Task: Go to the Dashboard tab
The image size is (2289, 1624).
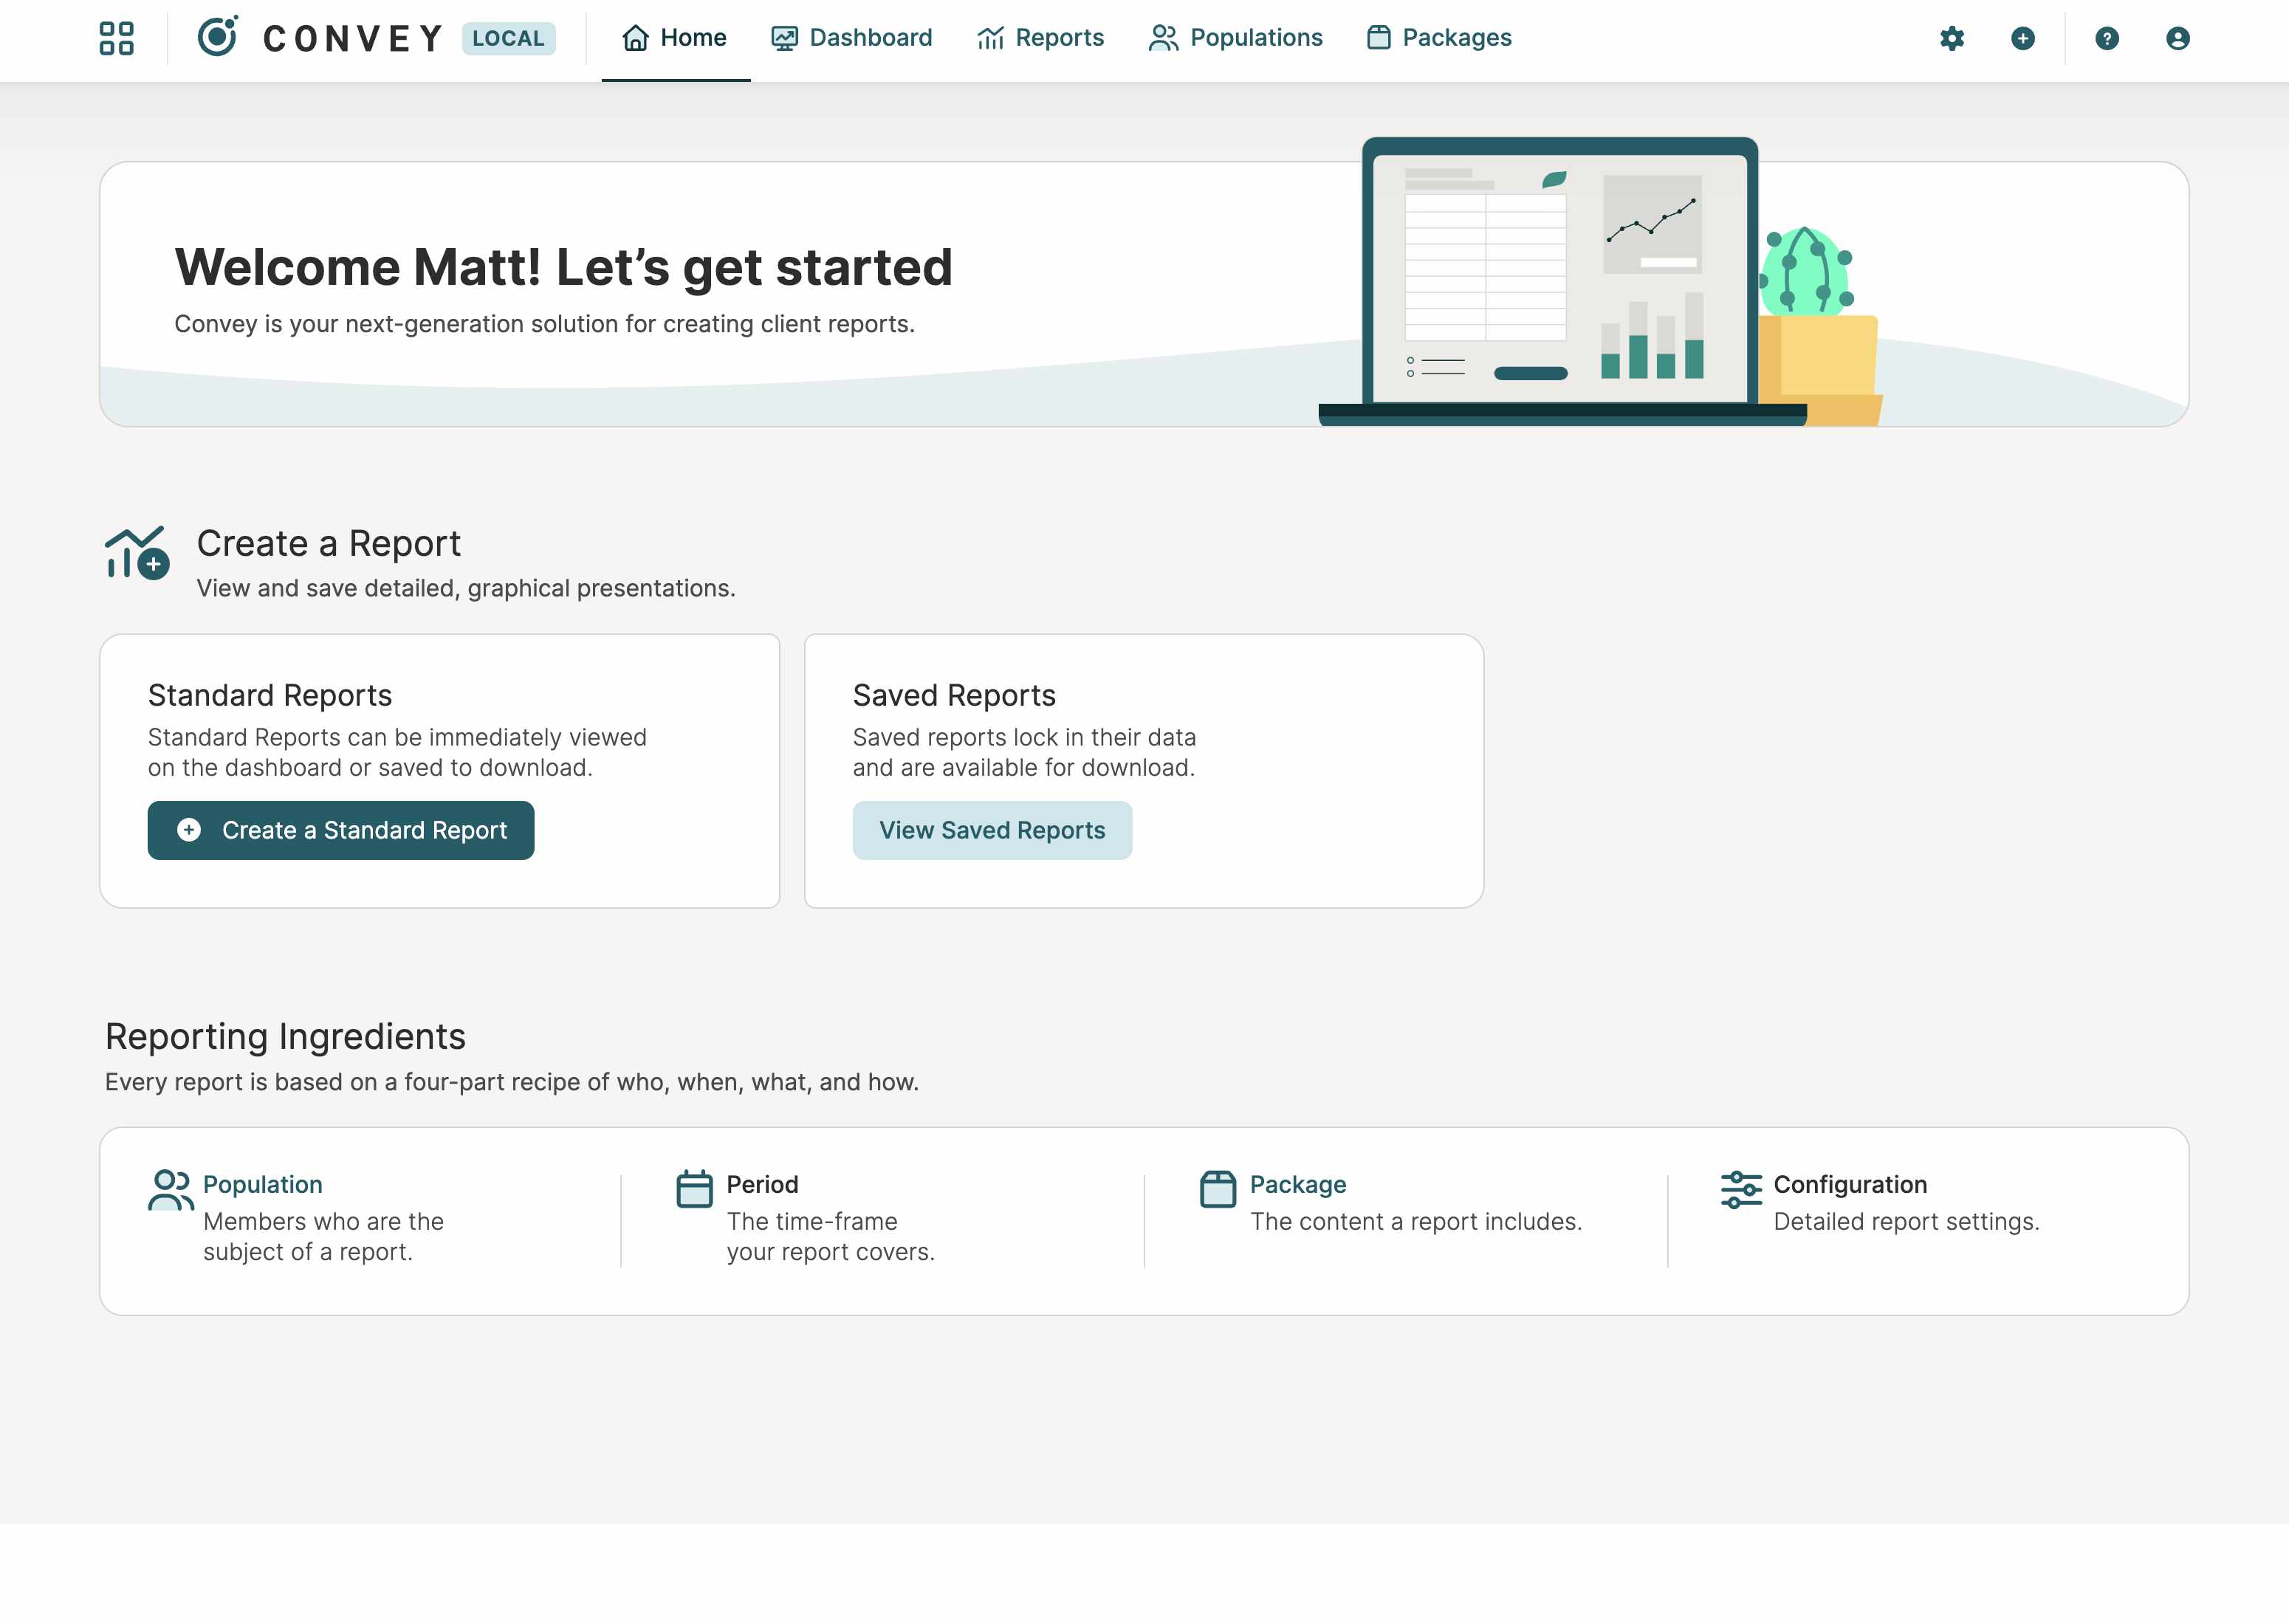Action: 851,38
